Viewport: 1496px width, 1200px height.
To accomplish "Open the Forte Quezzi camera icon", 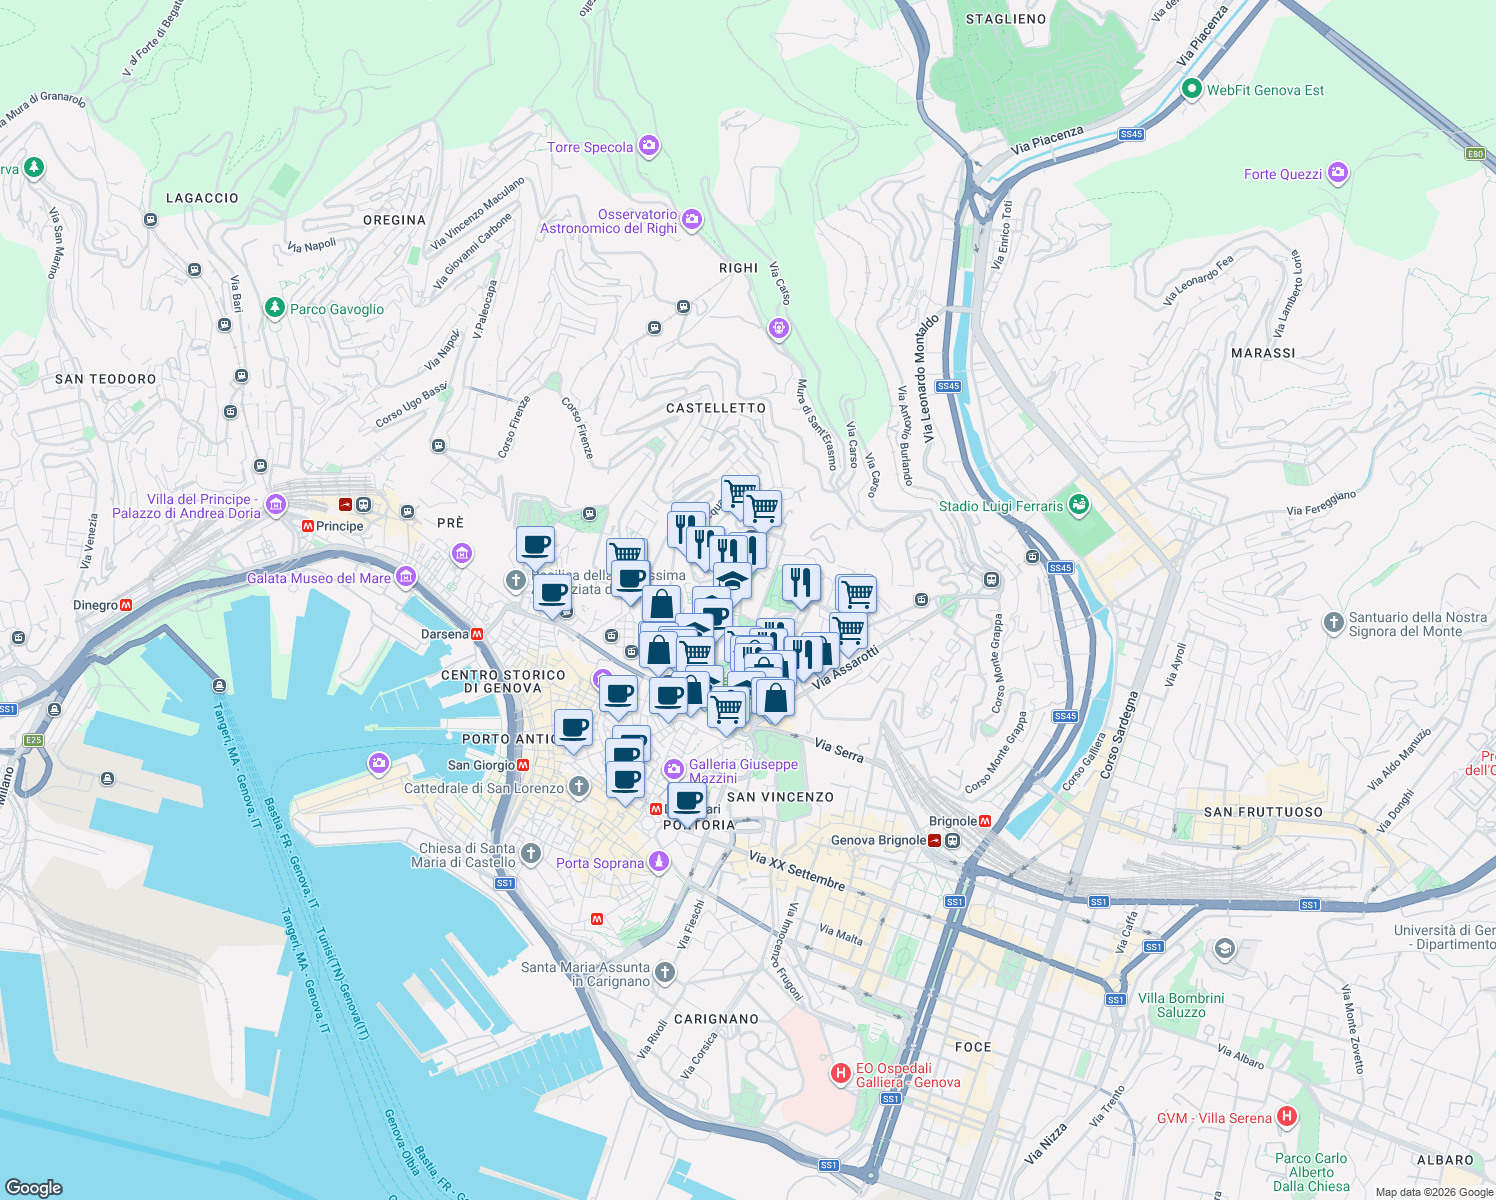I will pos(1338,173).
